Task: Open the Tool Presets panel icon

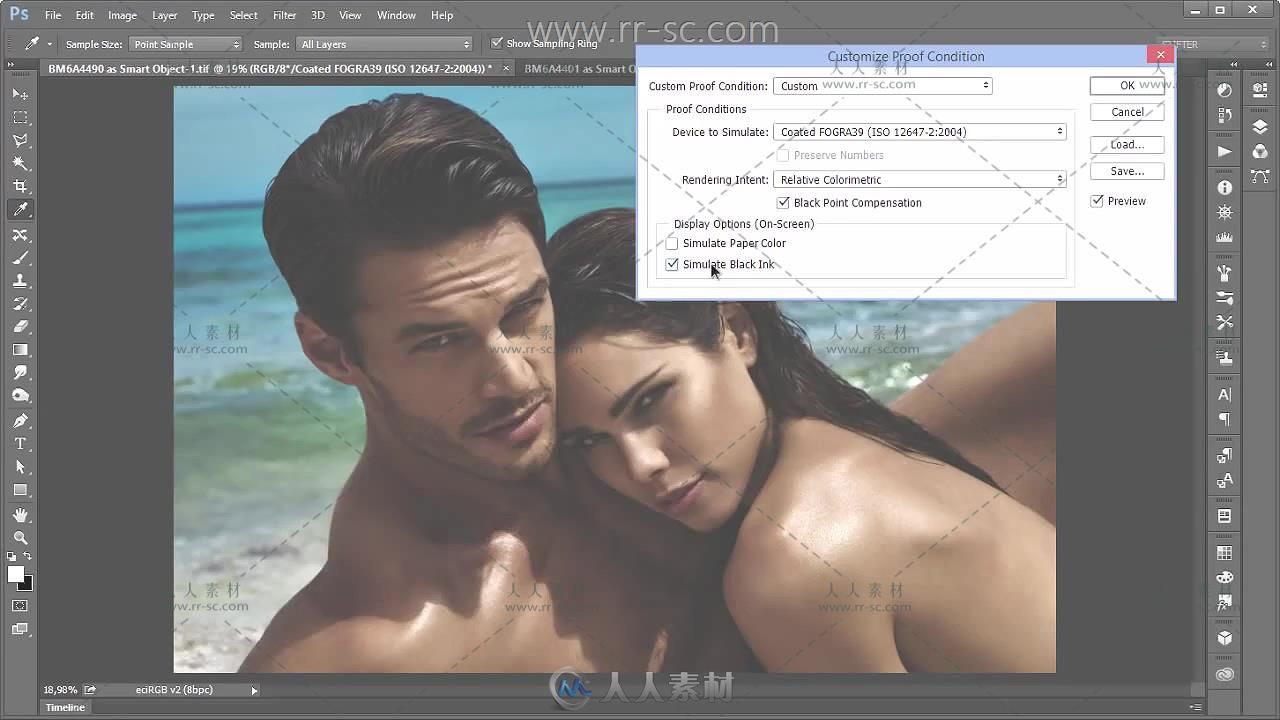Action: 1225,323
